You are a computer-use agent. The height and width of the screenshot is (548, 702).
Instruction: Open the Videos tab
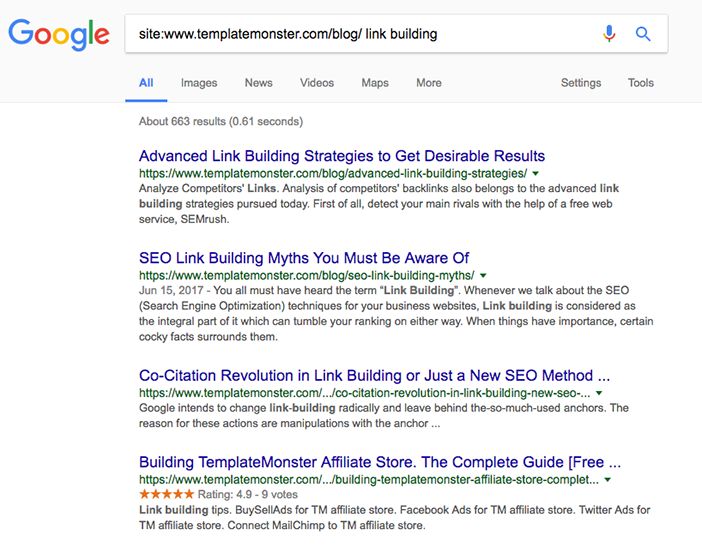pyautogui.click(x=317, y=83)
